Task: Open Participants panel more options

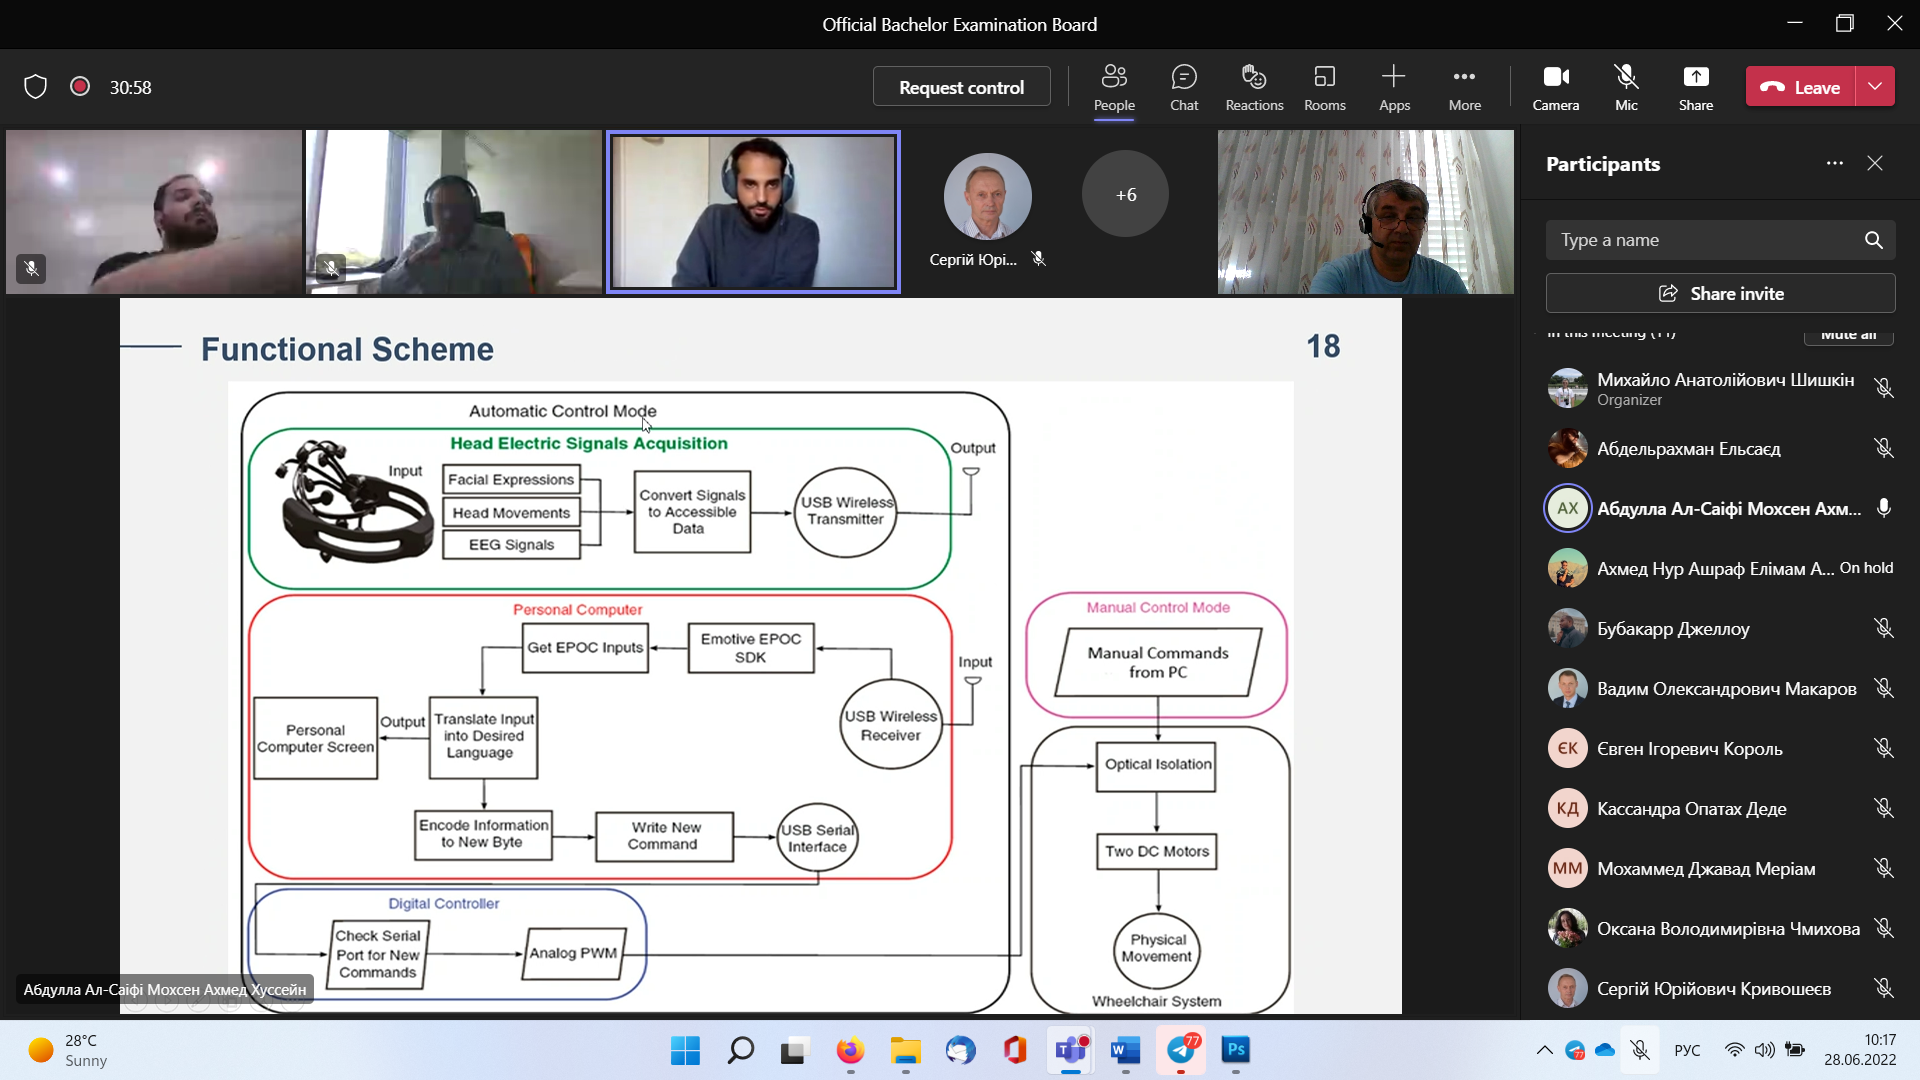Action: [x=1834, y=164]
